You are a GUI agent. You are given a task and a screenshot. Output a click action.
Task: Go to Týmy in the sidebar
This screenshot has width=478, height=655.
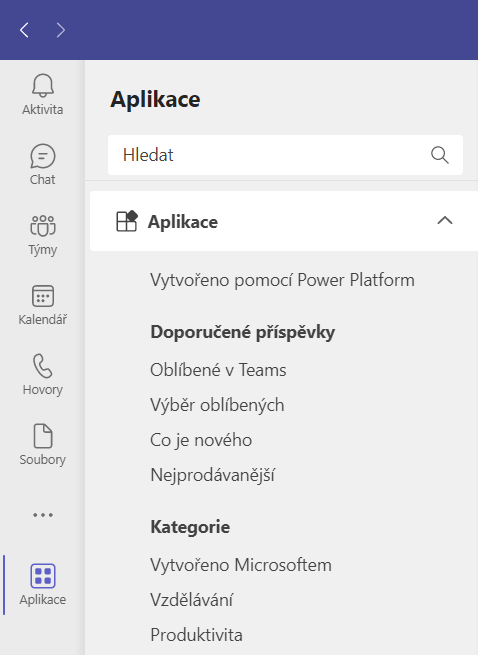(43, 235)
